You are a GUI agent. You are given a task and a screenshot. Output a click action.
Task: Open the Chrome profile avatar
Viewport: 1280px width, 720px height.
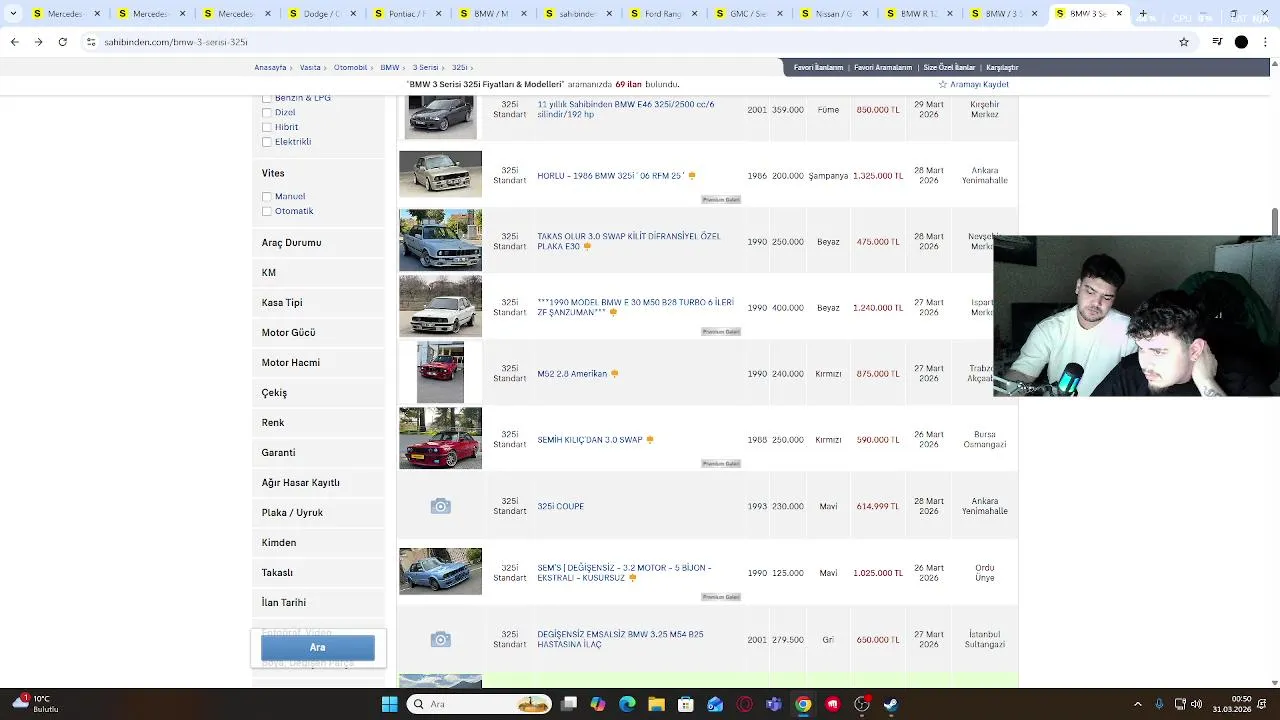[1241, 42]
